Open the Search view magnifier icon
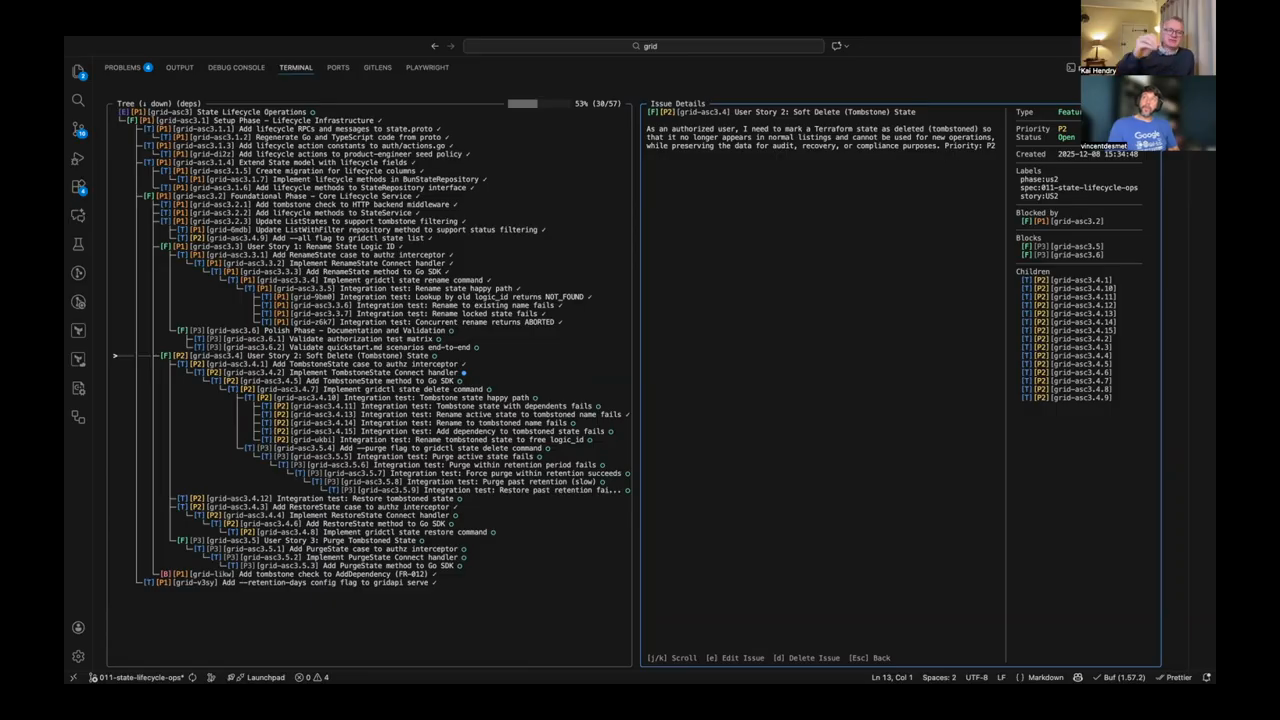Image resolution: width=1280 pixels, height=720 pixels. click(78, 100)
